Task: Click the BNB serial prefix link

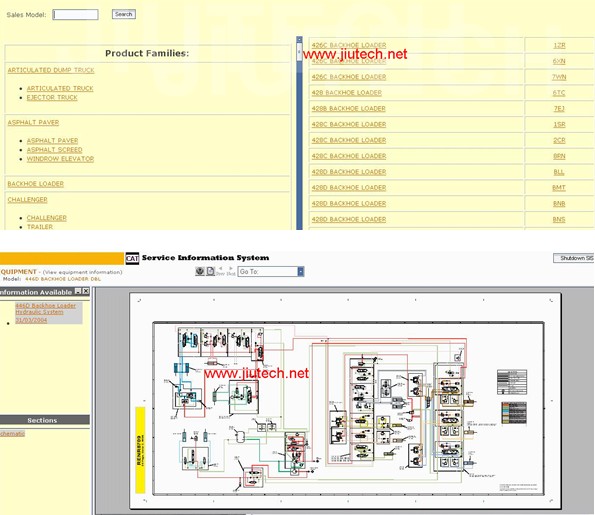Action: [559, 204]
